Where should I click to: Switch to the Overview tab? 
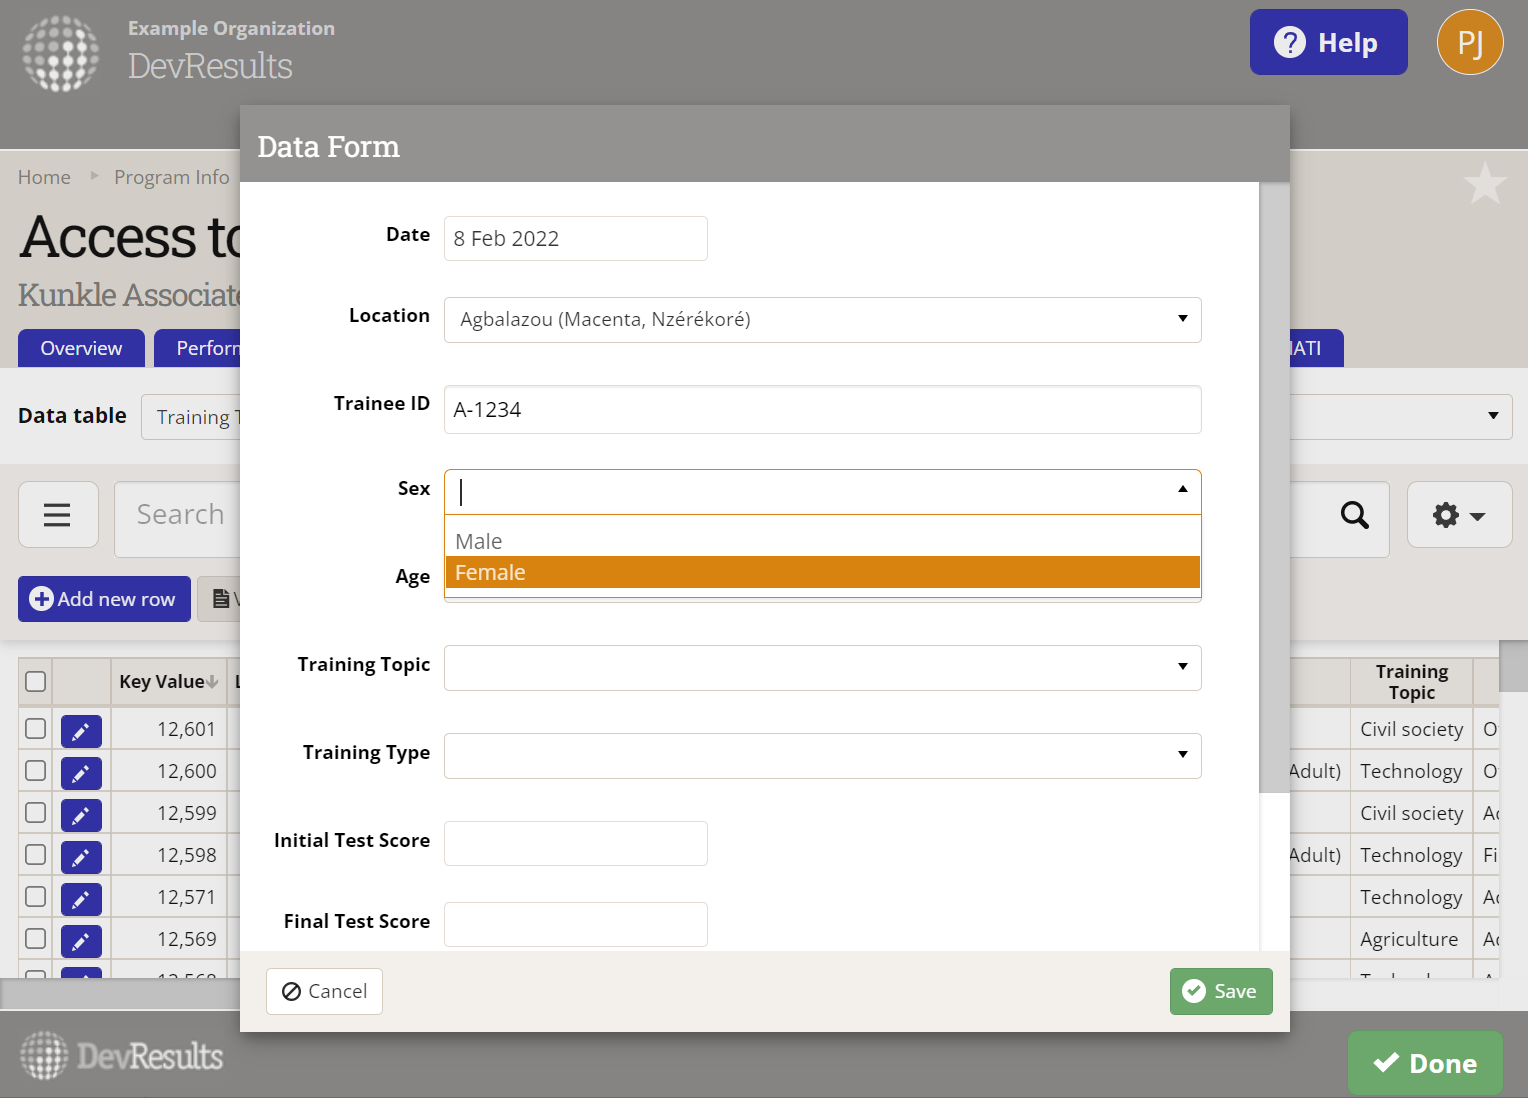coord(81,348)
